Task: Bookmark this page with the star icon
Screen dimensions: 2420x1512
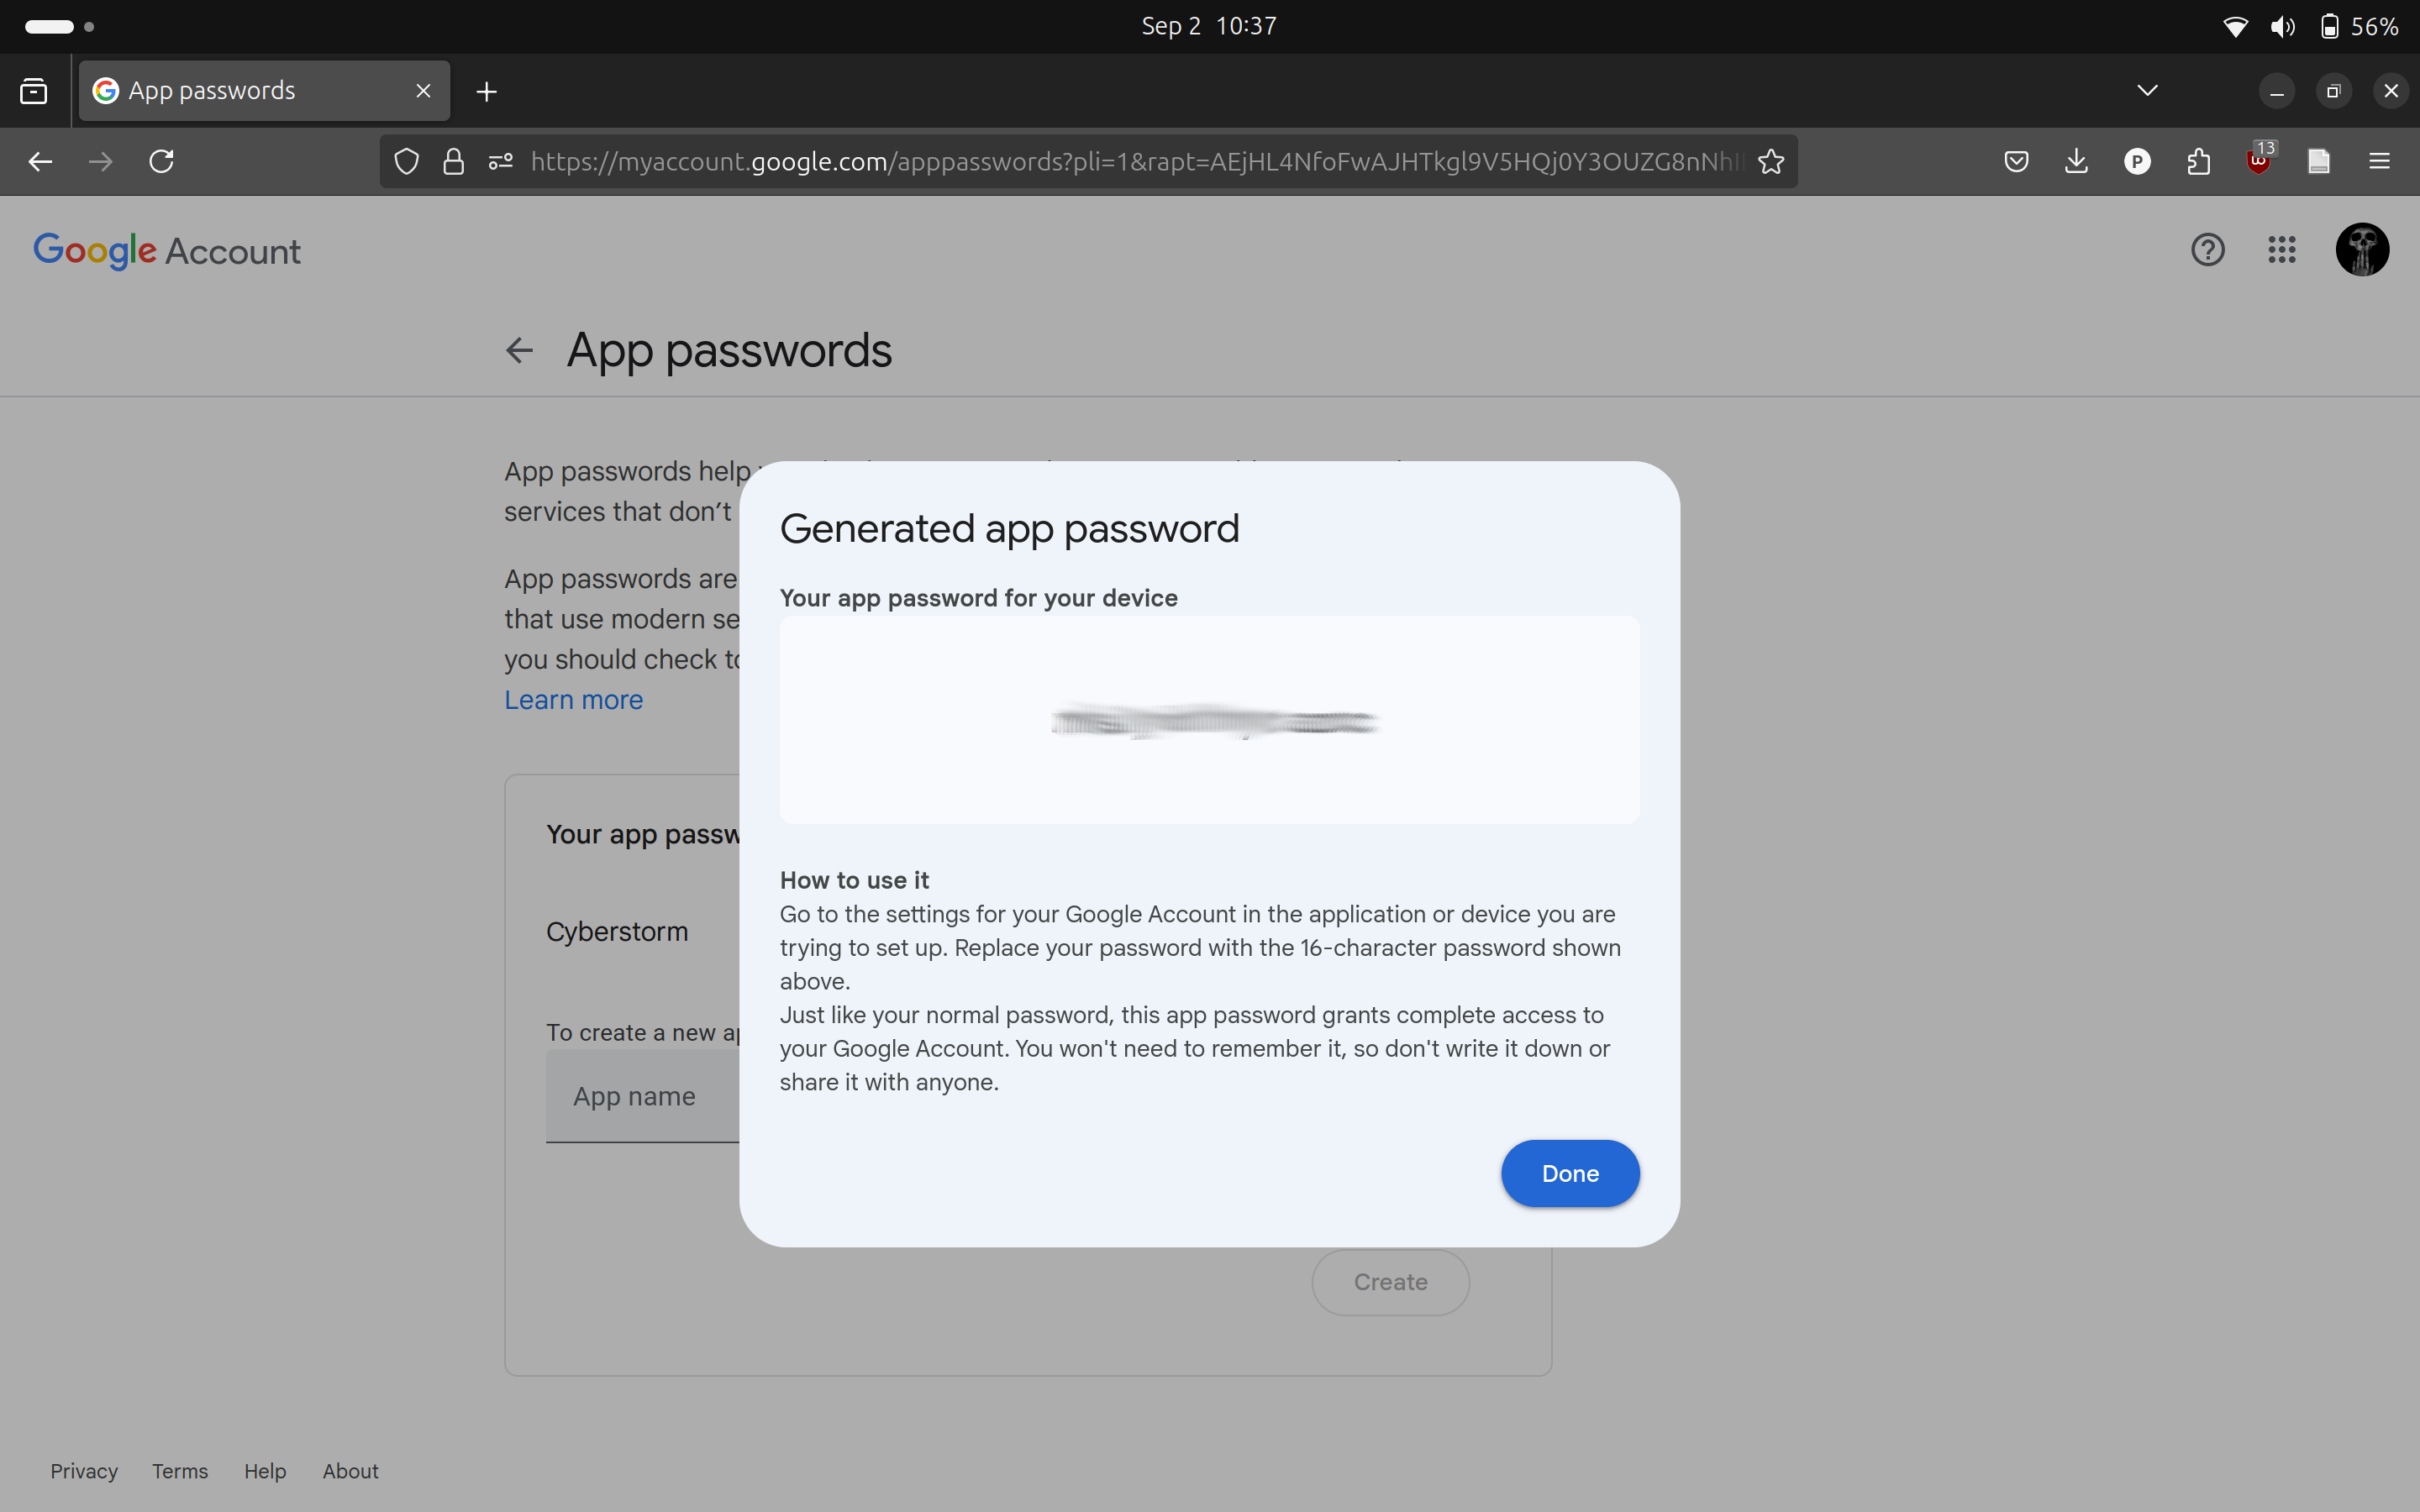Action: click(1770, 161)
